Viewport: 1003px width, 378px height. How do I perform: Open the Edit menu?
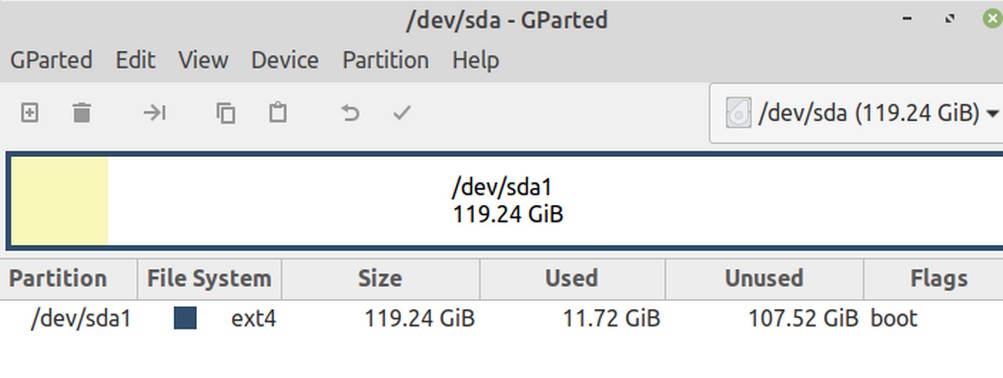coord(135,60)
